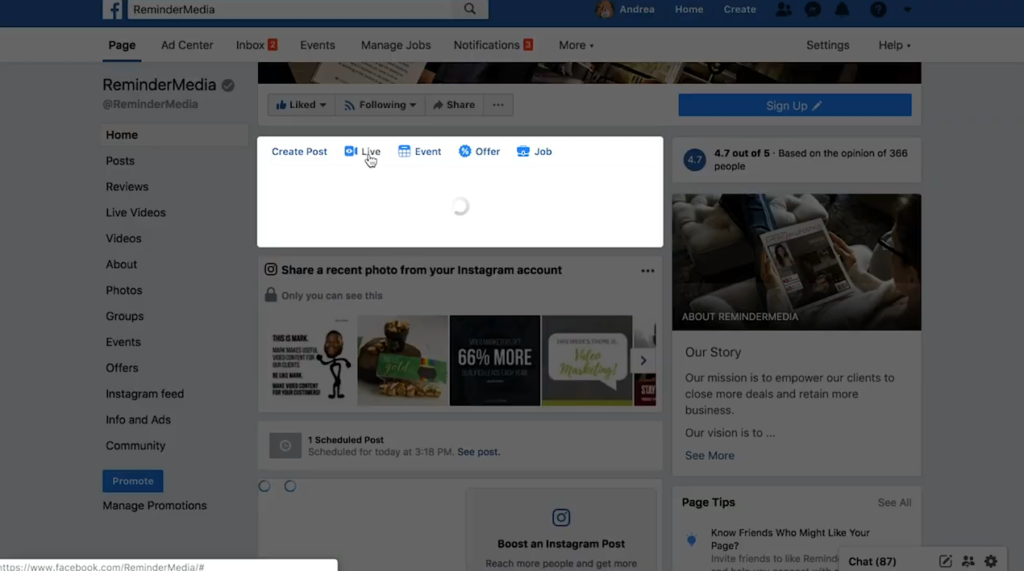Expand the Liked dropdown
Viewport: 1024px width, 571px height.
[301, 105]
